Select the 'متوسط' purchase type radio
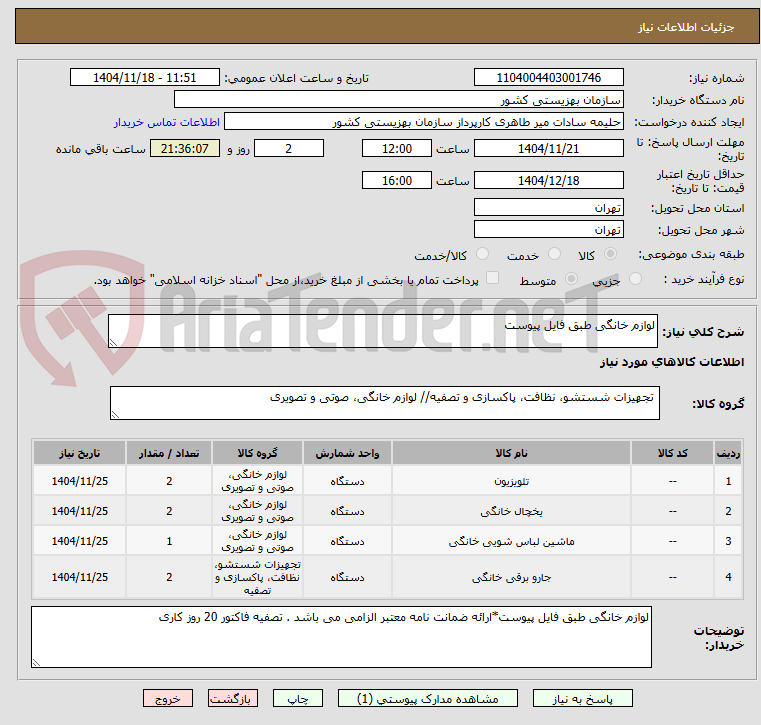This screenshot has width=761, height=725. coord(571,279)
